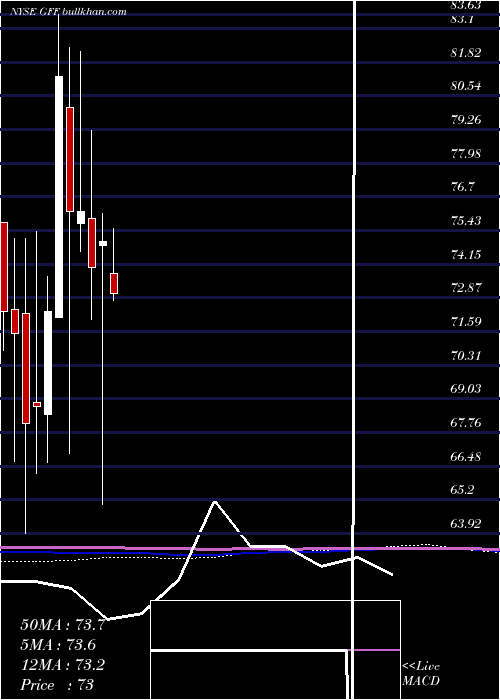Click the <<Live MACD label
The image size is (500, 700).
(x=421, y=674)
